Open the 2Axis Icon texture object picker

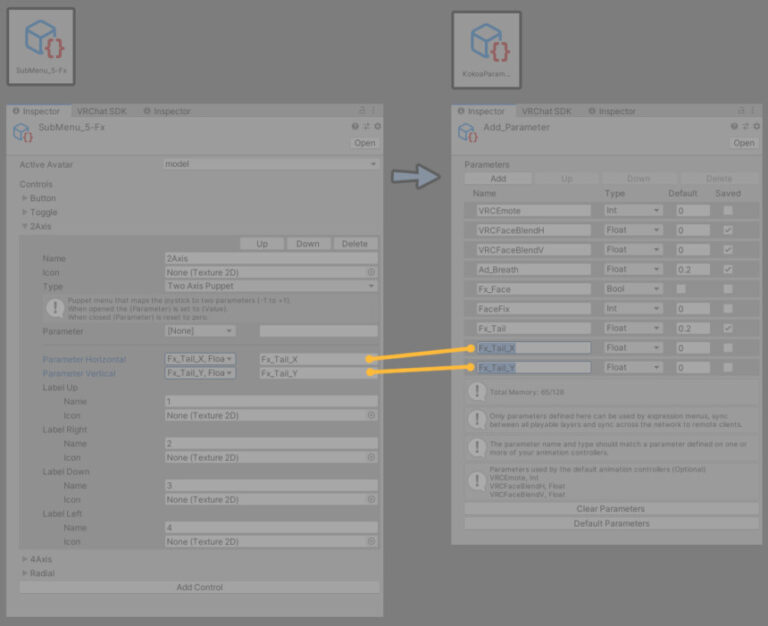coord(371,272)
